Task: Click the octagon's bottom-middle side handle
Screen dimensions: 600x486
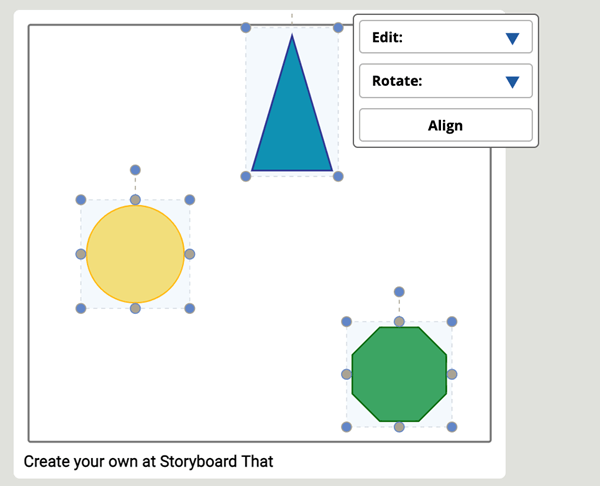Action: pyautogui.click(x=399, y=427)
